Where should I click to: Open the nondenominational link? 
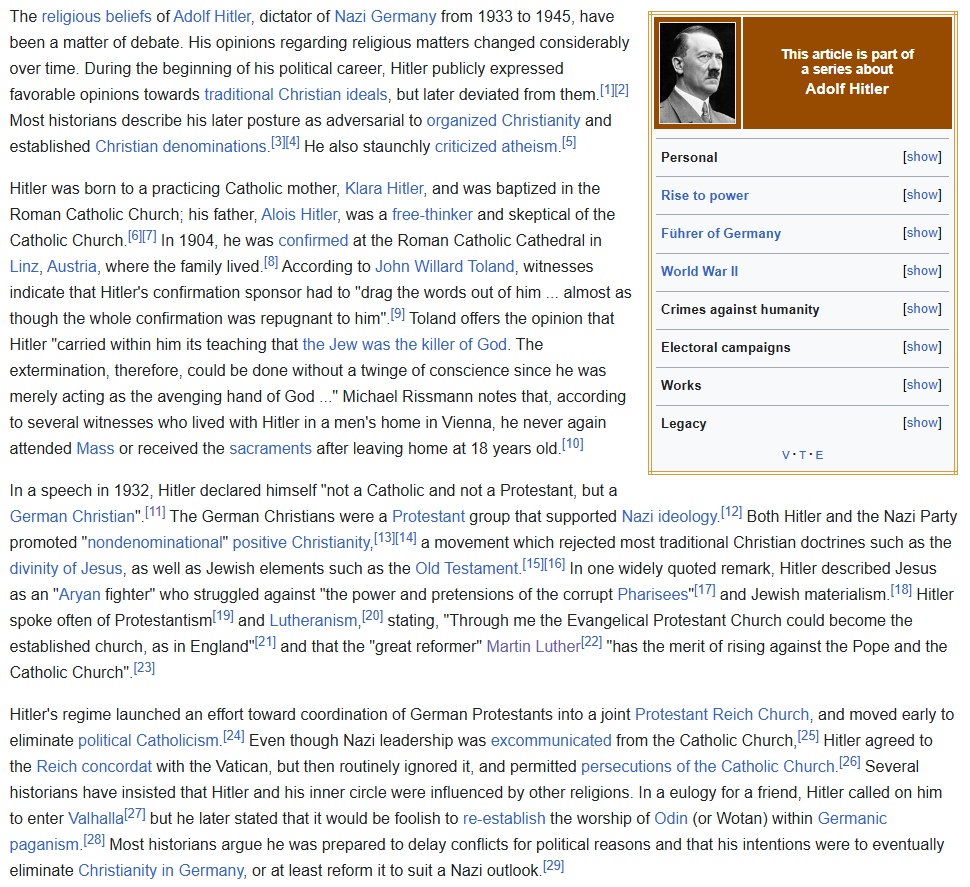155,542
